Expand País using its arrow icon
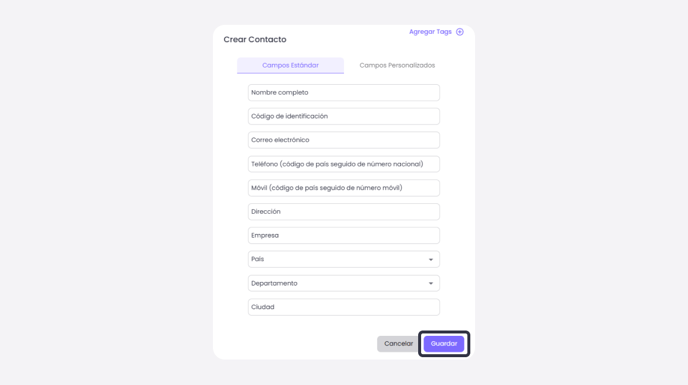The image size is (688, 385). click(x=431, y=259)
